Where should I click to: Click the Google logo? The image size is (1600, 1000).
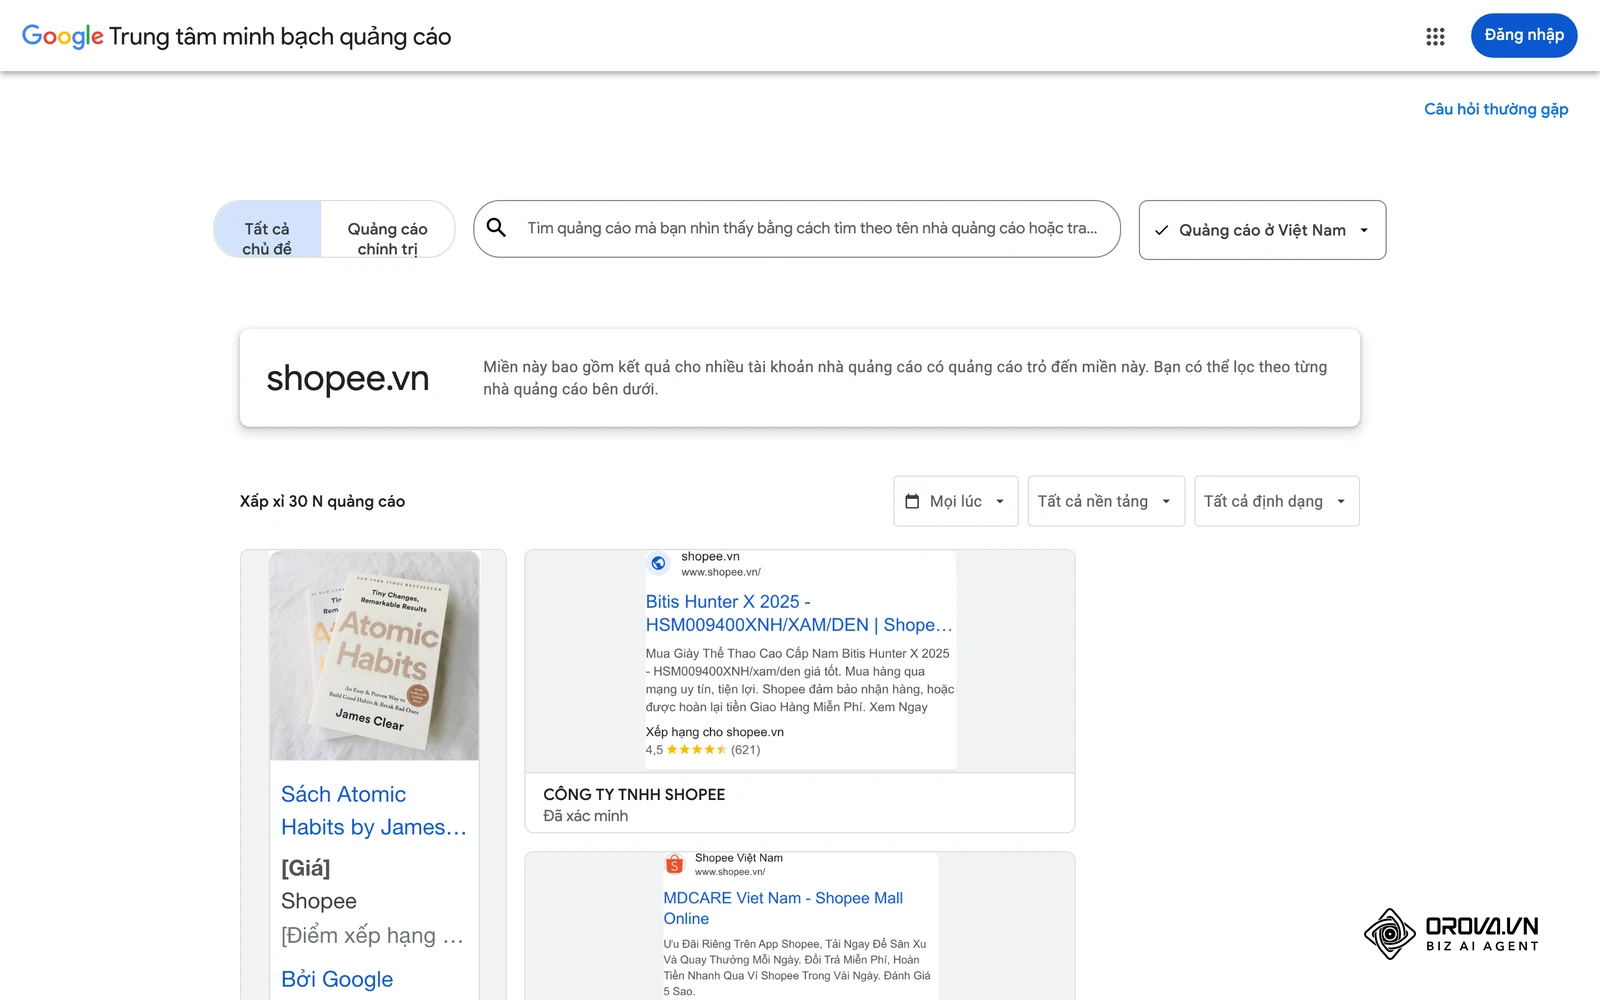click(62, 37)
